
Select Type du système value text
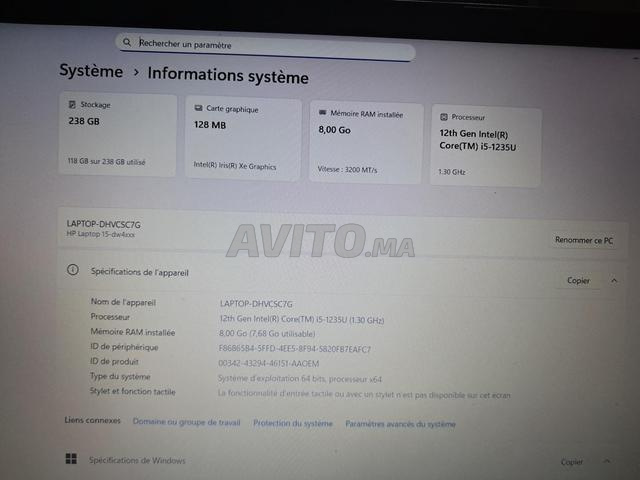pos(300,379)
